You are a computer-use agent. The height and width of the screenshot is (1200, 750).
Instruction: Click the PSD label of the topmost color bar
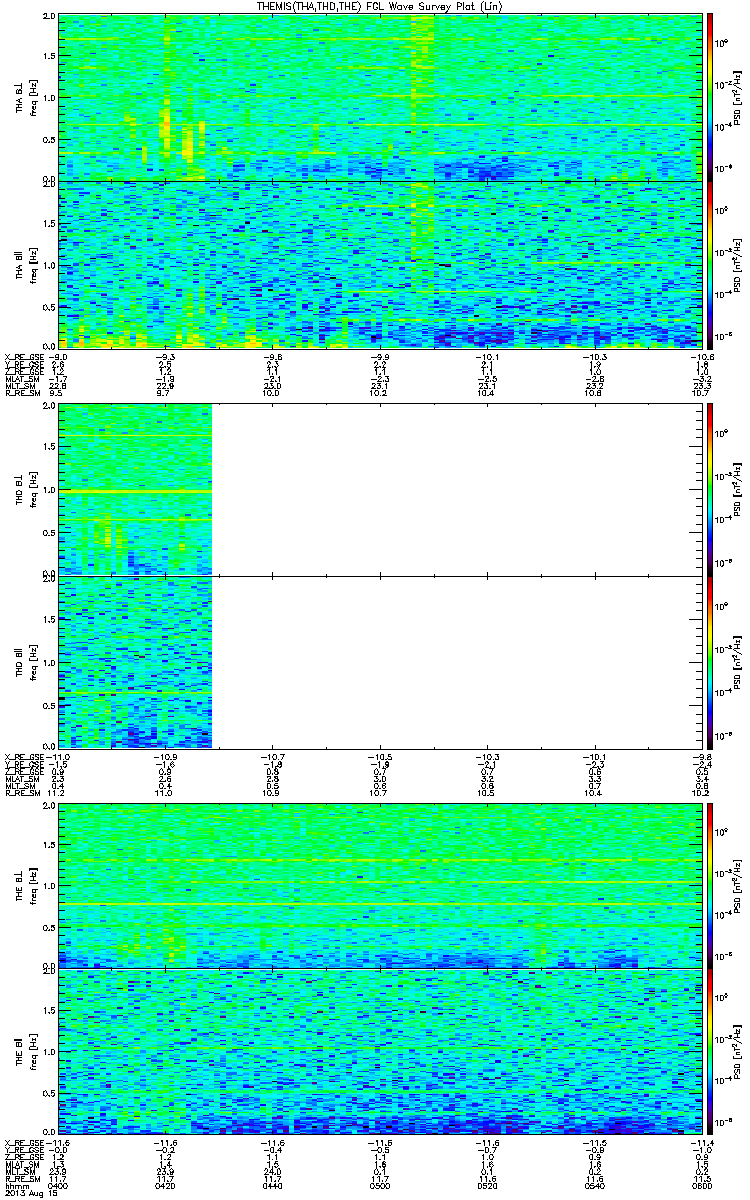pyautogui.click(x=736, y=97)
